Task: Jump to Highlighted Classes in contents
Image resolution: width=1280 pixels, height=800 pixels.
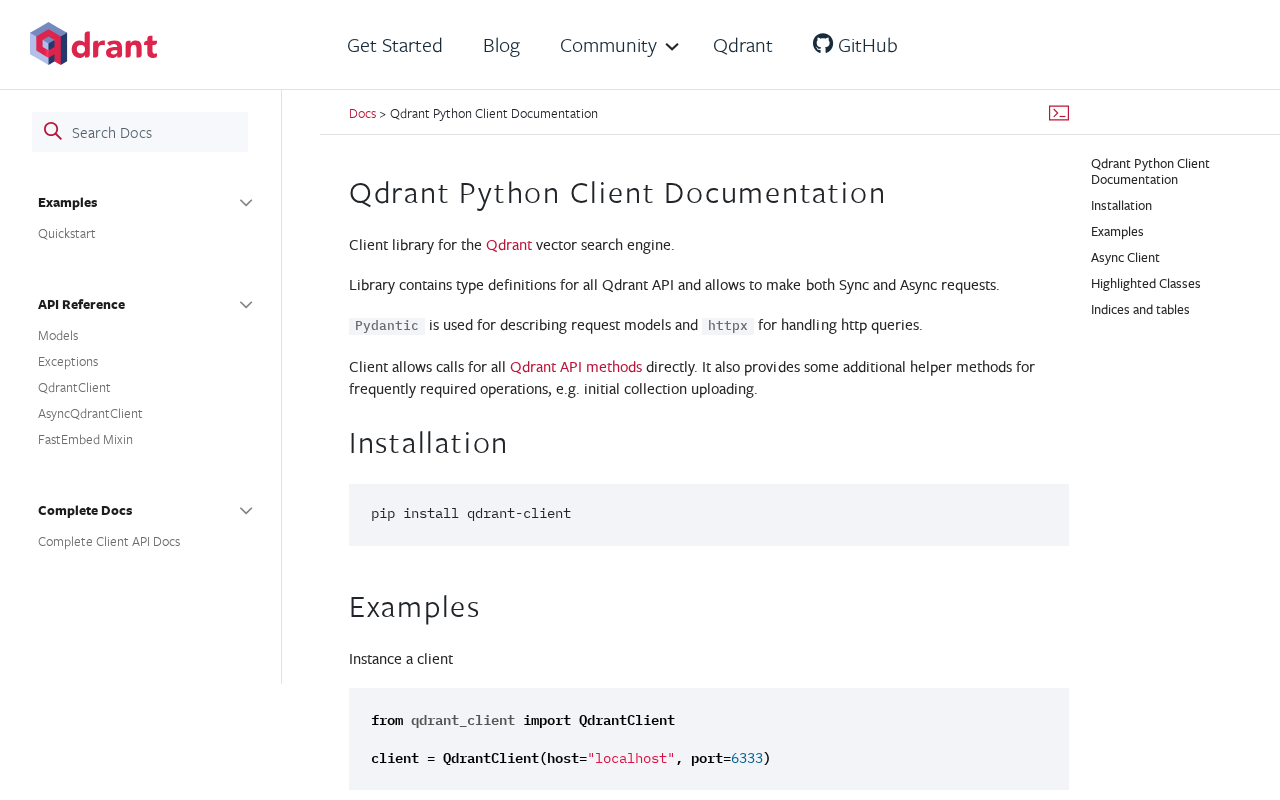Action: coord(1146,283)
